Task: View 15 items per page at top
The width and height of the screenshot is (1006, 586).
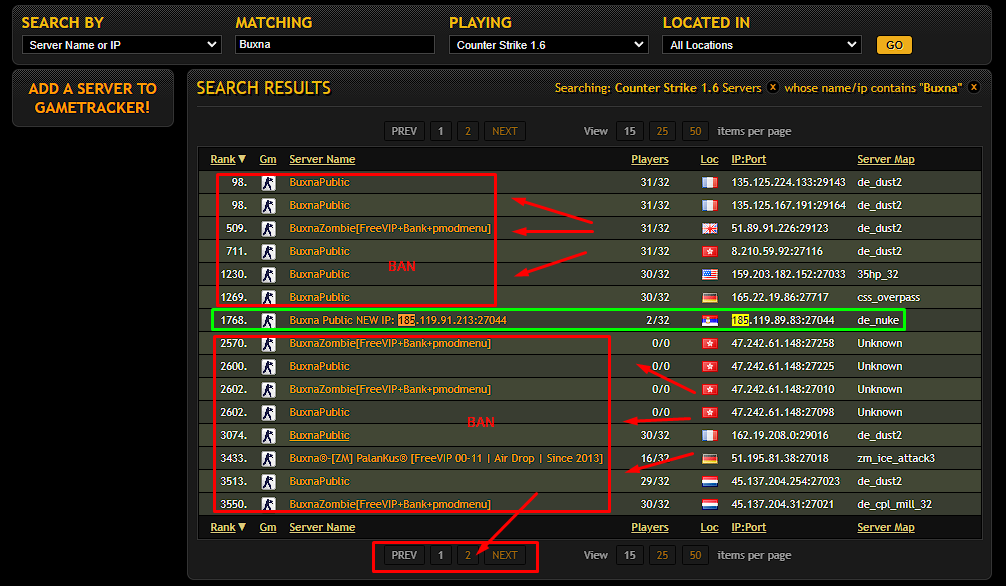Action: [x=630, y=131]
